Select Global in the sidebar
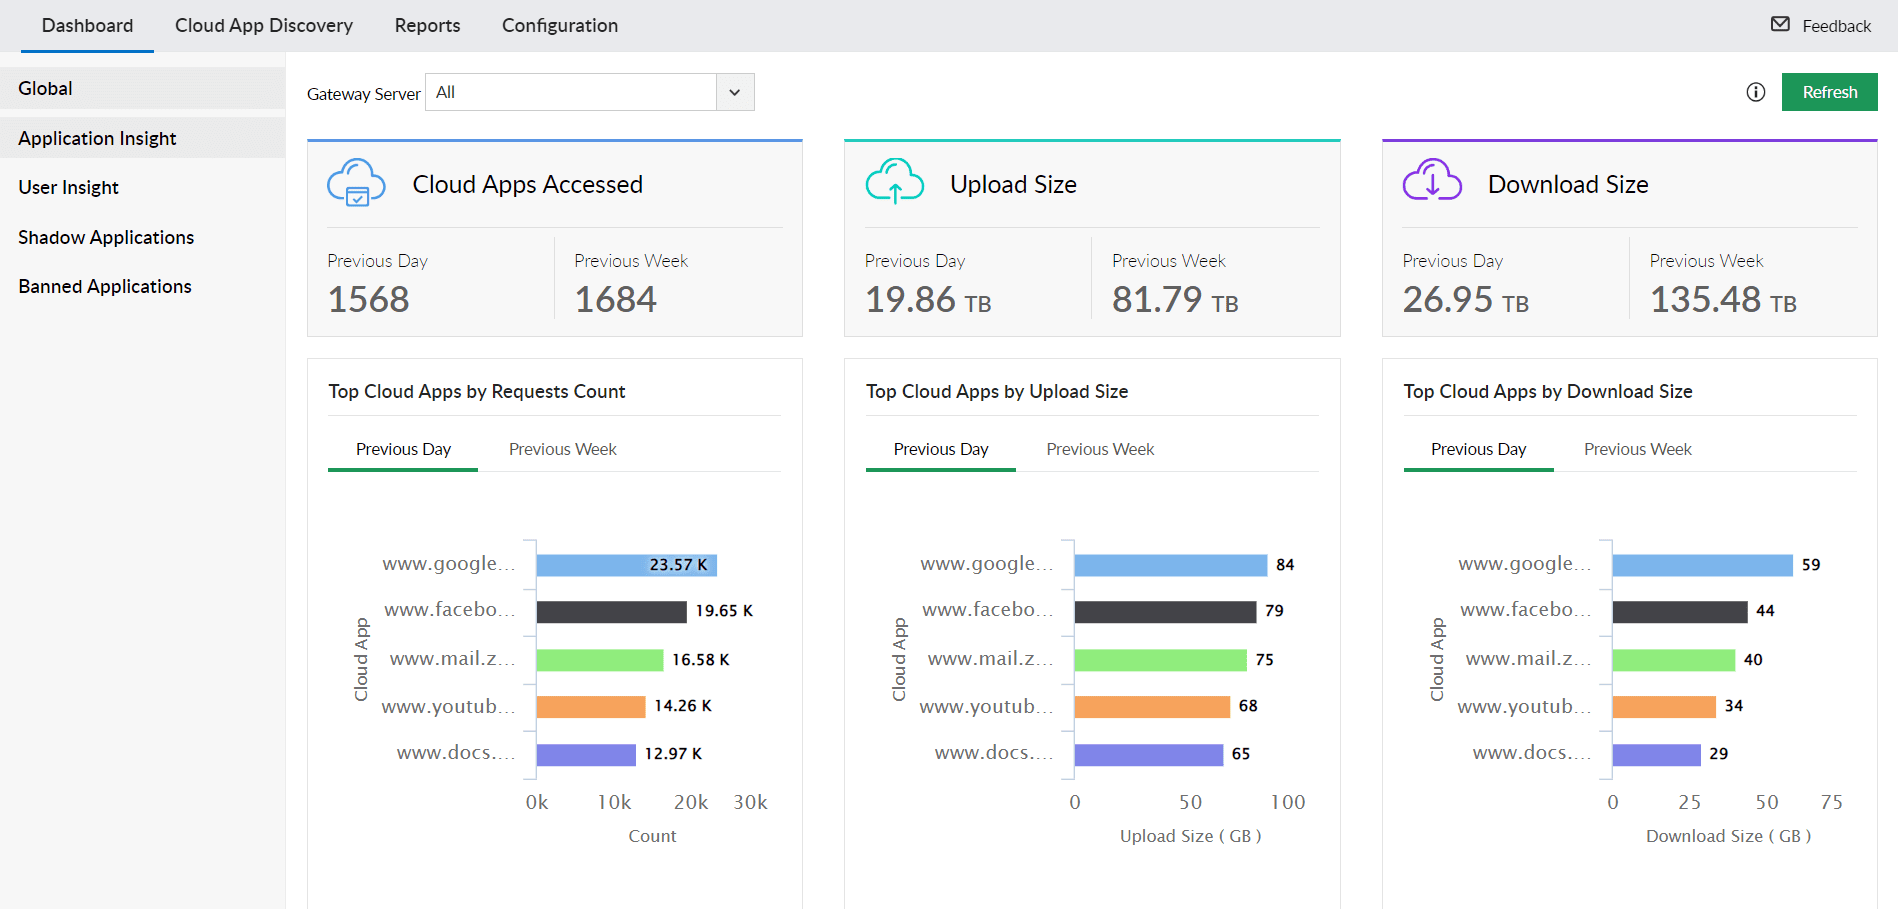1898x909 pixels. 45,88
